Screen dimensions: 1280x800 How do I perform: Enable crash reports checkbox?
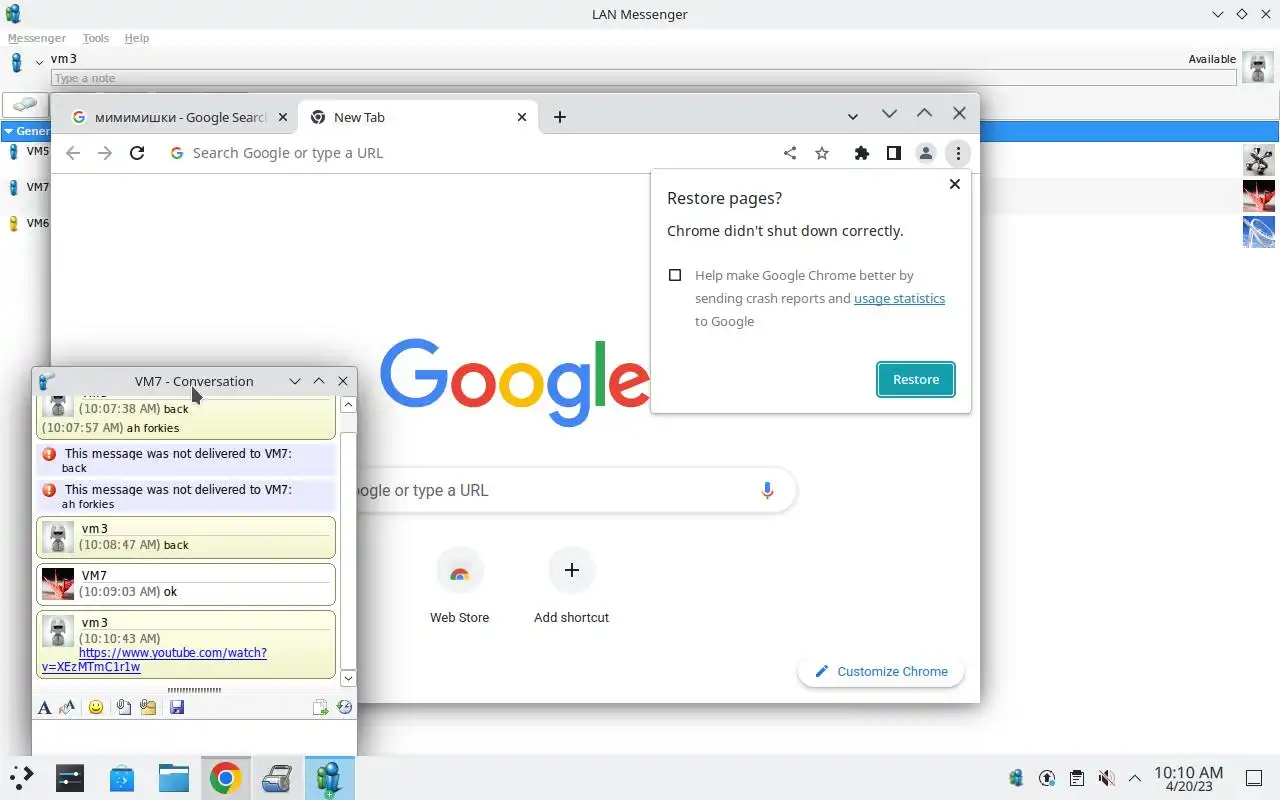pos(675,275)
